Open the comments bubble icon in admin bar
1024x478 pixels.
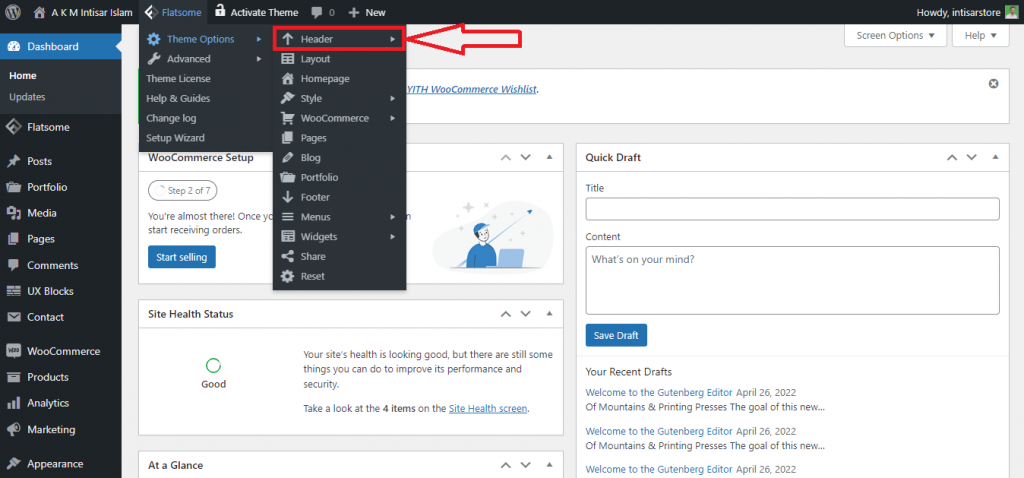[x=316, y=12]
